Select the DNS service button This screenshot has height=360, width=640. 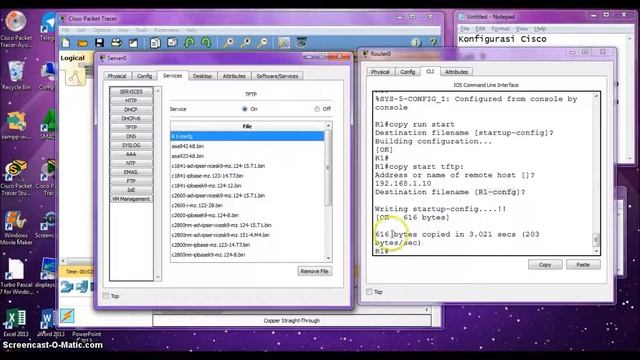(131, 136)
